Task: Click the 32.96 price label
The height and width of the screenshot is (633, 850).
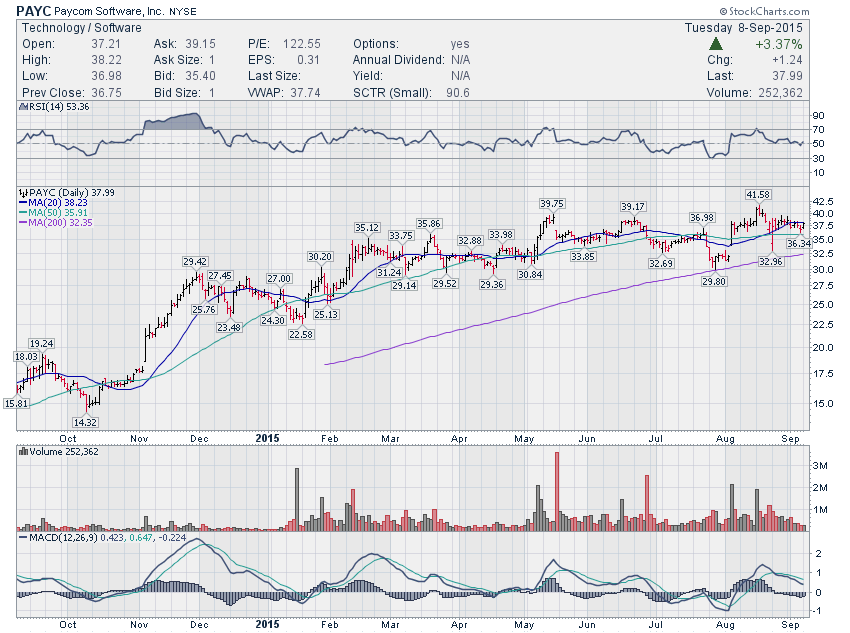Action: [770, 261]
